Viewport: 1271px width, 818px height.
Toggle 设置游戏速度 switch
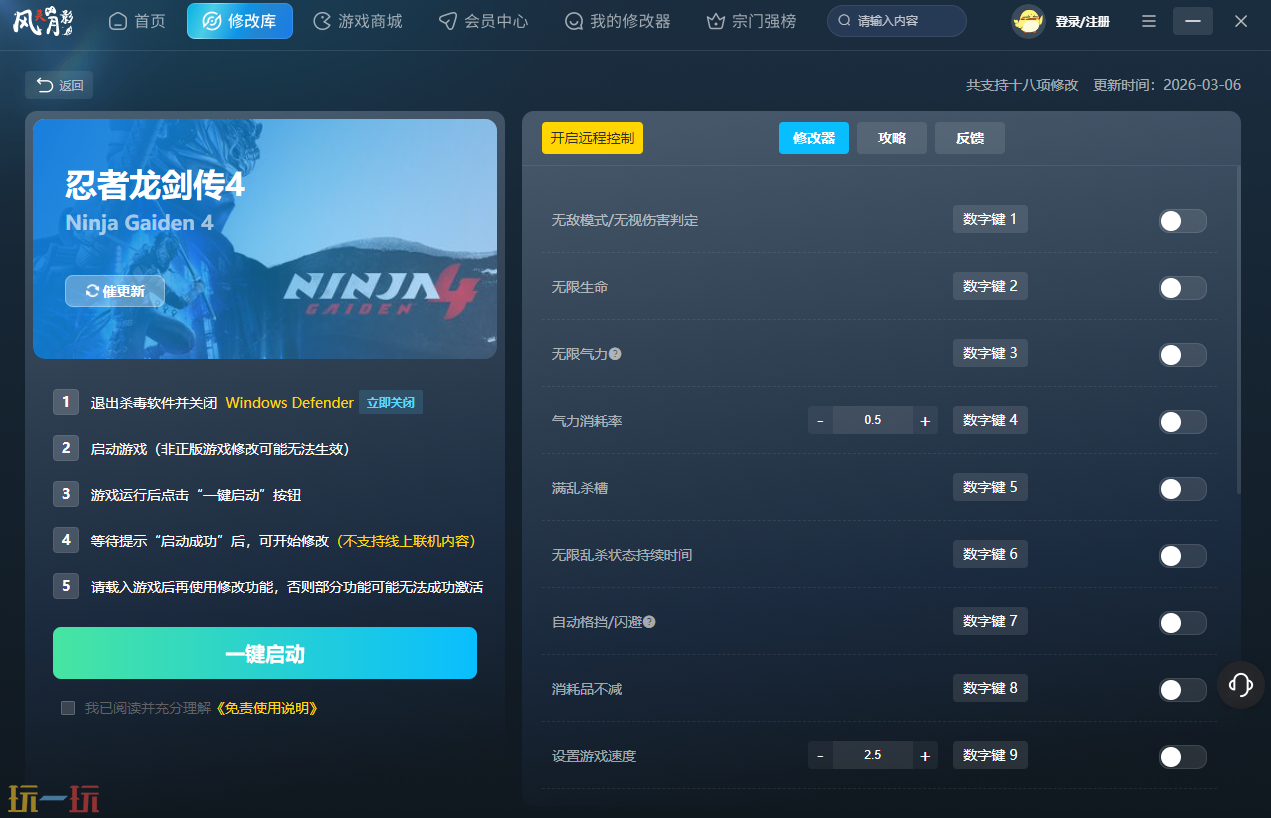pyautogui.click(x=1183, y=757)
